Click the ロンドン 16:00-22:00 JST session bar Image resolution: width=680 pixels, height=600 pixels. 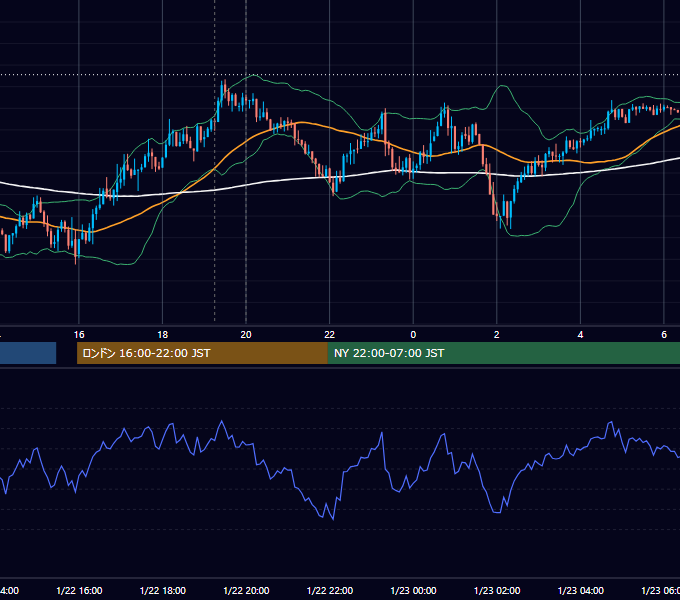click(x=202, y=353)
